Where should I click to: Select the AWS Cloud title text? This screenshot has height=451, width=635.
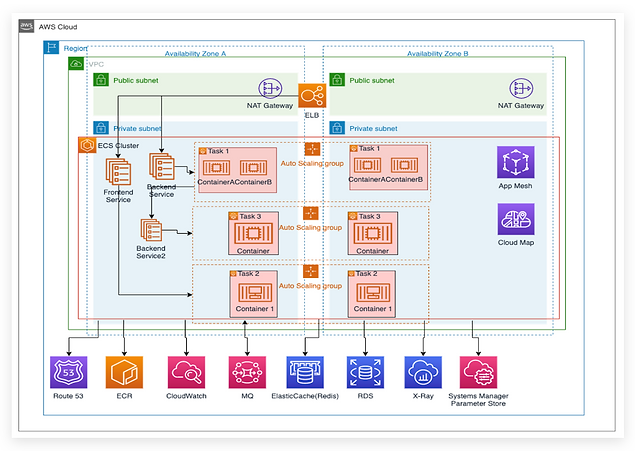pyautogui.click(x=58, y=27)
